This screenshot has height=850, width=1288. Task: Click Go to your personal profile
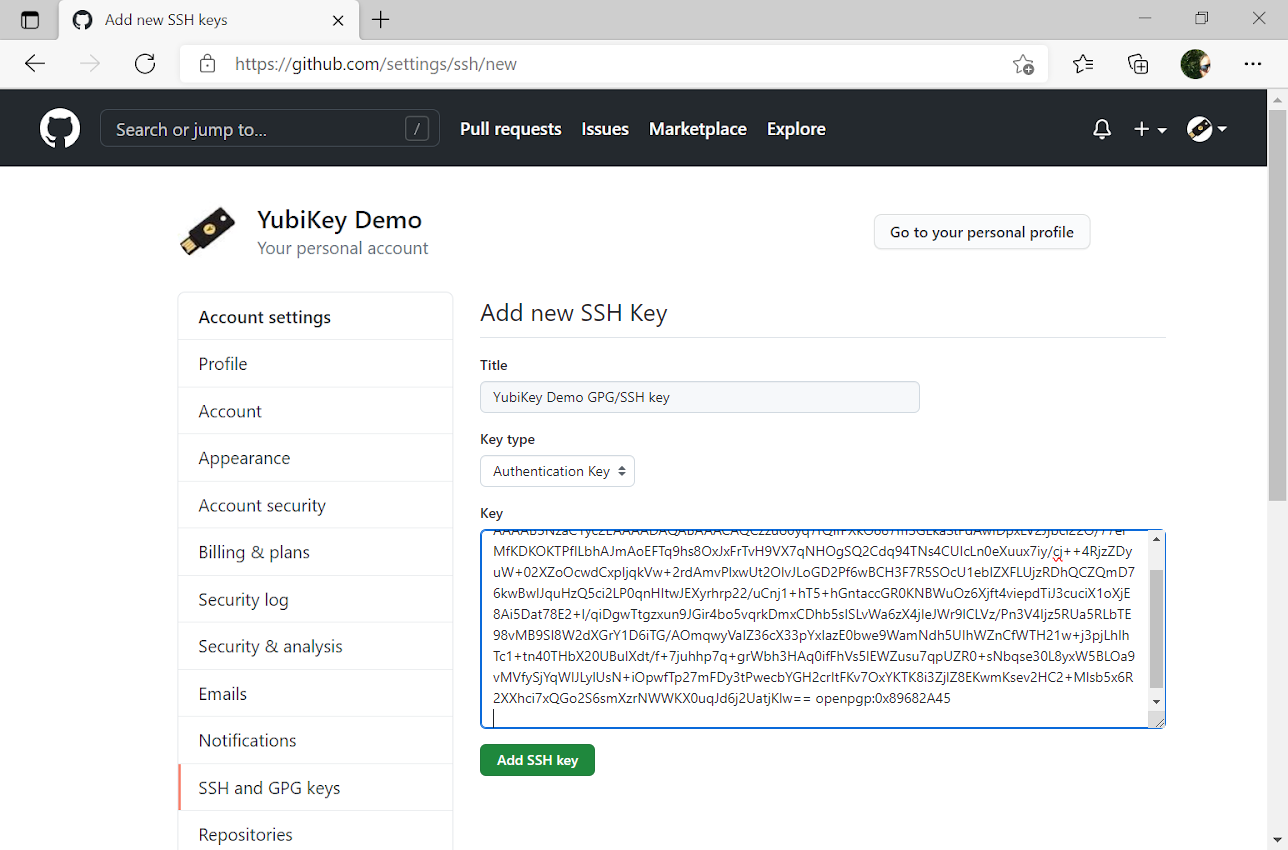tap(981, 232)
